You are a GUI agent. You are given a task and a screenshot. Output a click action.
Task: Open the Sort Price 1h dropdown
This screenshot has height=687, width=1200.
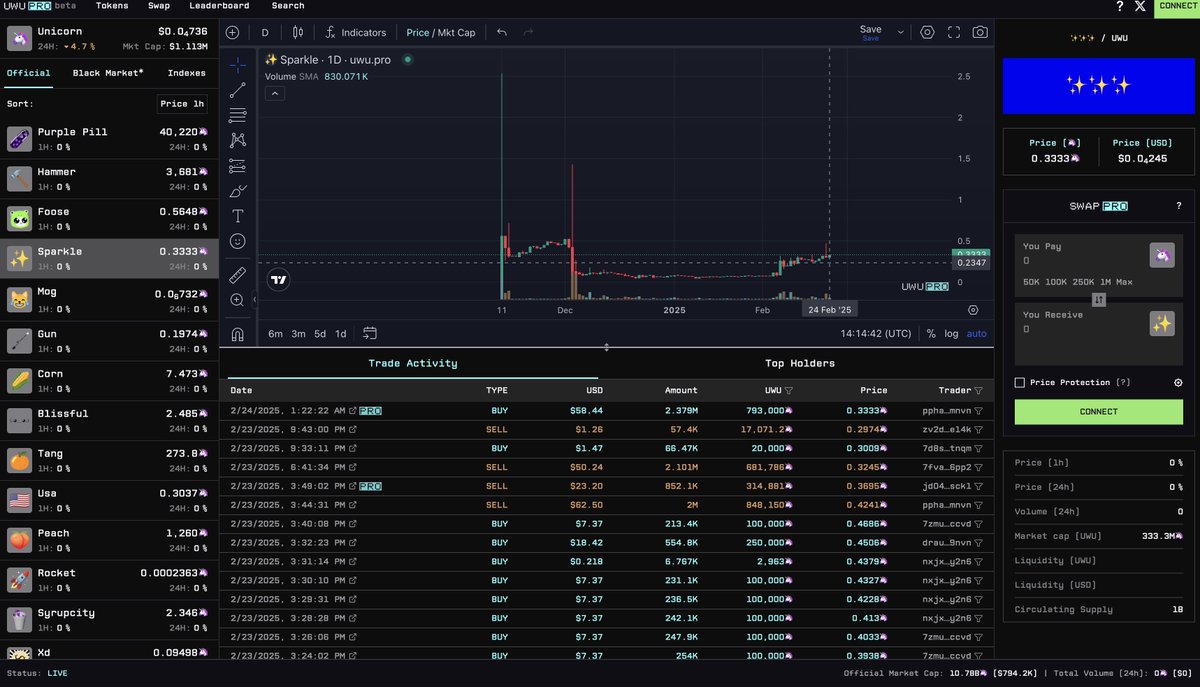tap(182, 104)
